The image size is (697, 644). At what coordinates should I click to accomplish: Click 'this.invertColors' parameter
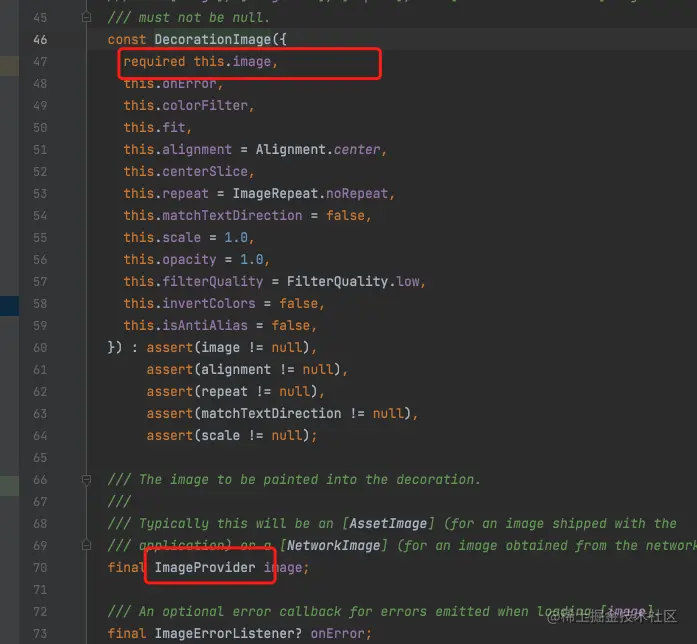pos(189,304)
